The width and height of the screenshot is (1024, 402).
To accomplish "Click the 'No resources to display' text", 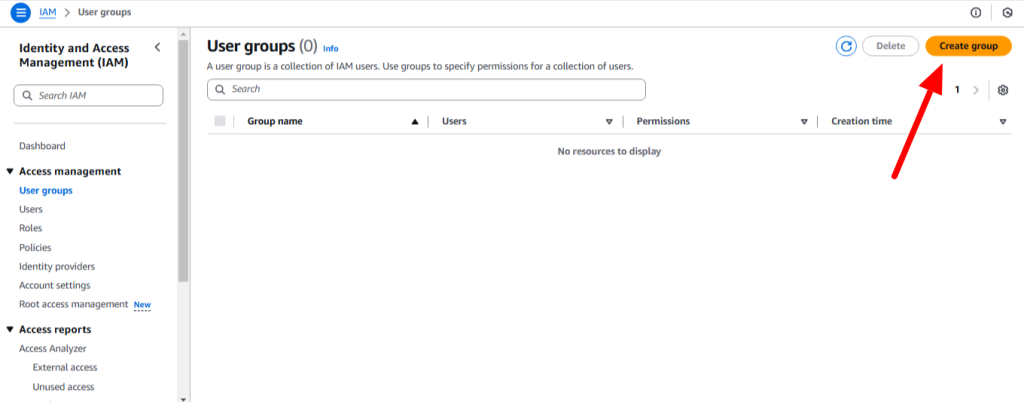I will tap(609, 151).
